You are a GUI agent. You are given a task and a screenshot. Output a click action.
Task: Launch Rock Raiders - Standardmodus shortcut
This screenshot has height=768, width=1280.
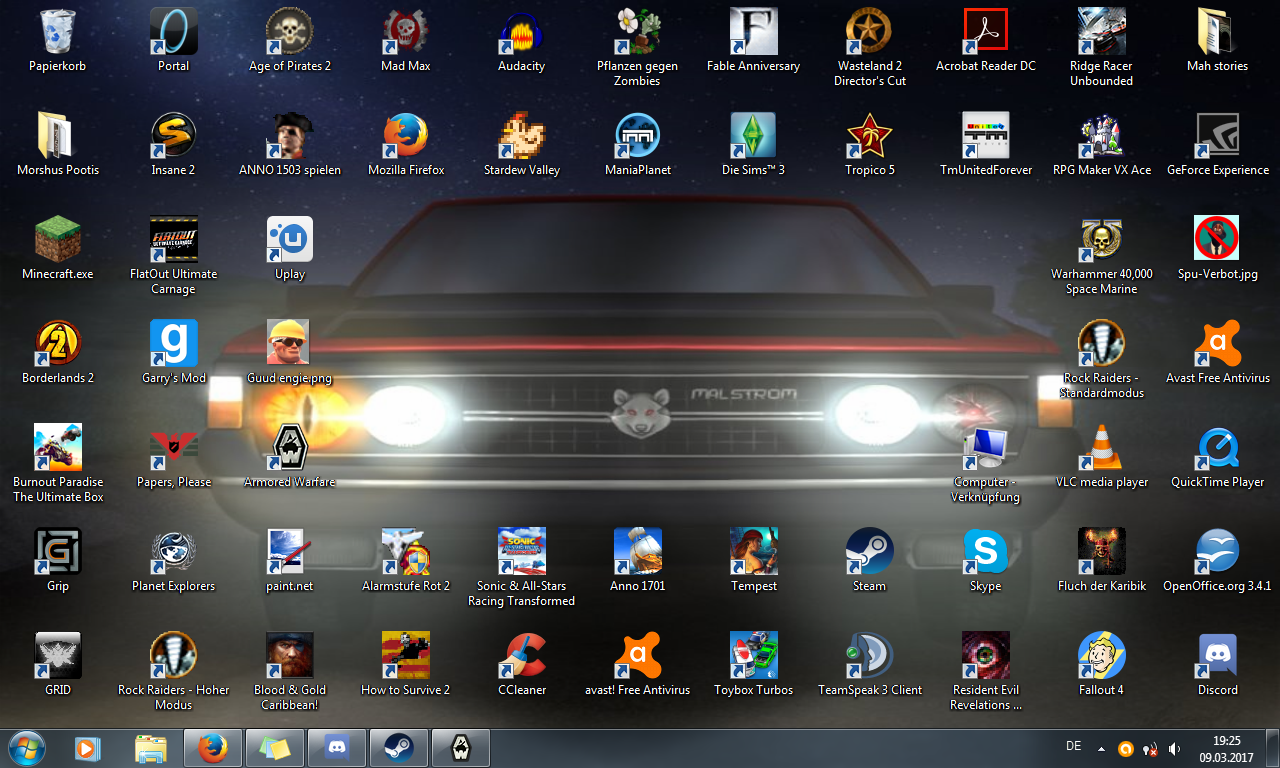[1102, 344]
